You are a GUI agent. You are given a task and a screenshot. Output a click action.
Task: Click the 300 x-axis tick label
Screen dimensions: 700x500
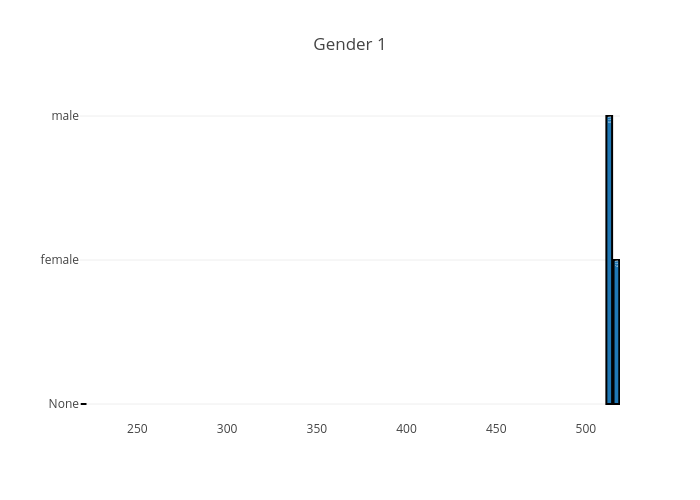[227, 429]
